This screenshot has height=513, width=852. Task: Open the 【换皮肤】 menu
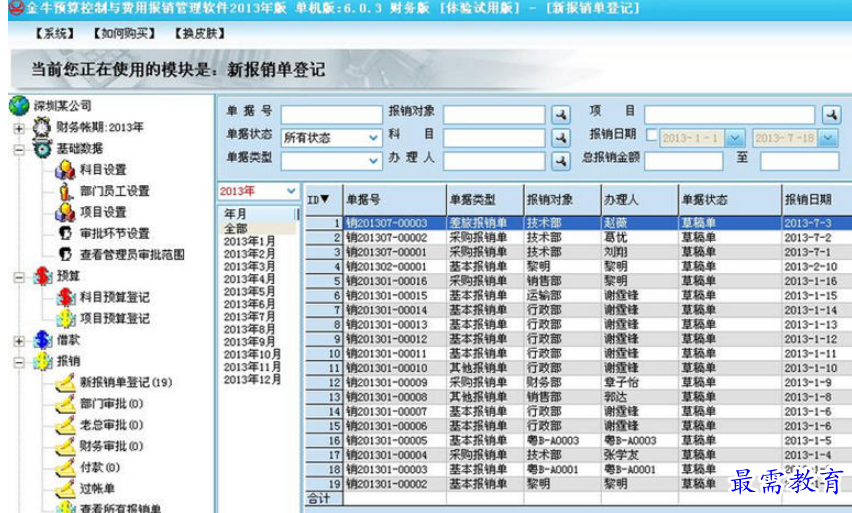tap(198, 33)
